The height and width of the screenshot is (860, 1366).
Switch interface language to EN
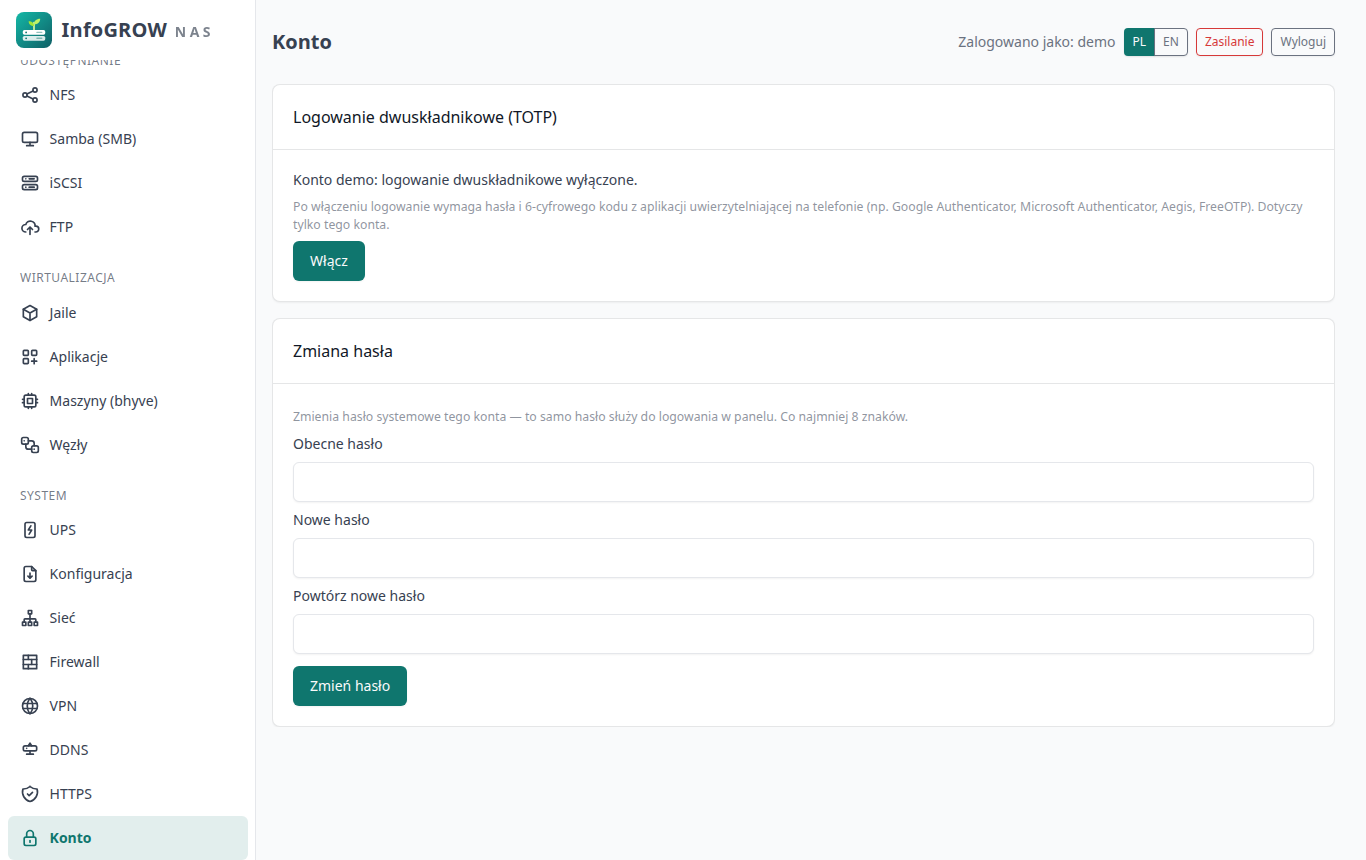(1171, 42)
